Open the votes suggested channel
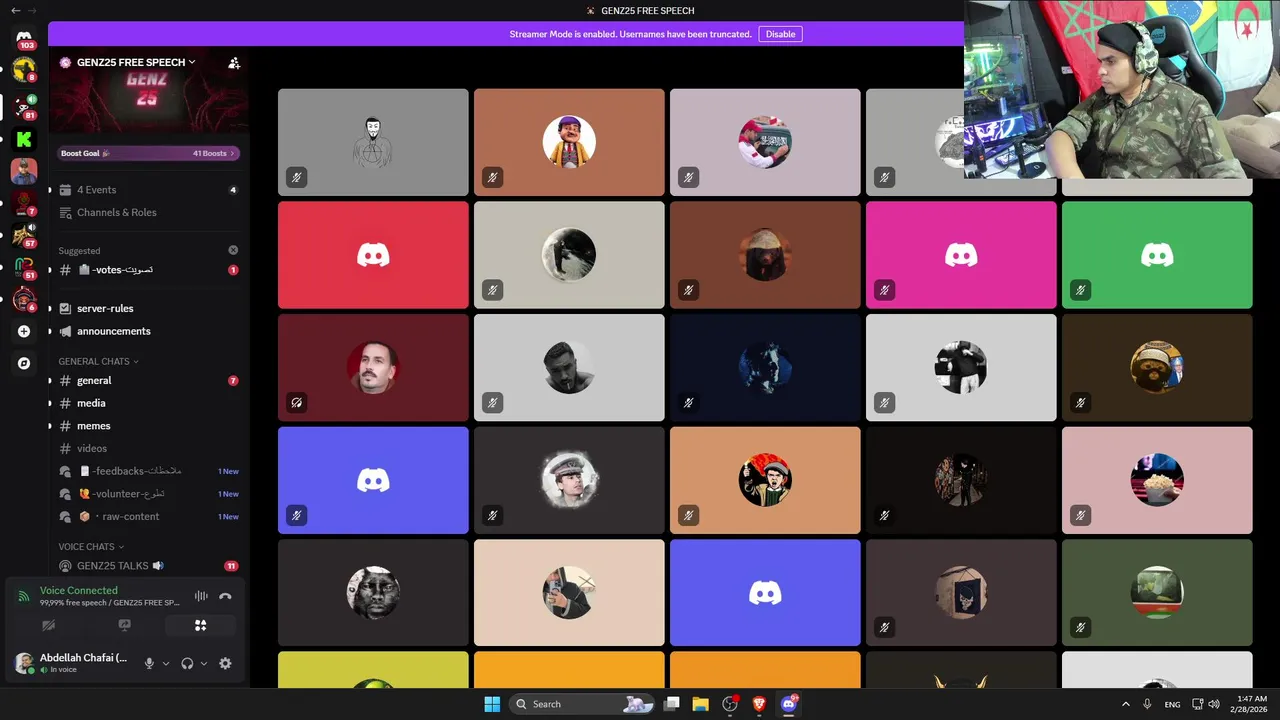 (x=148, y=270)
